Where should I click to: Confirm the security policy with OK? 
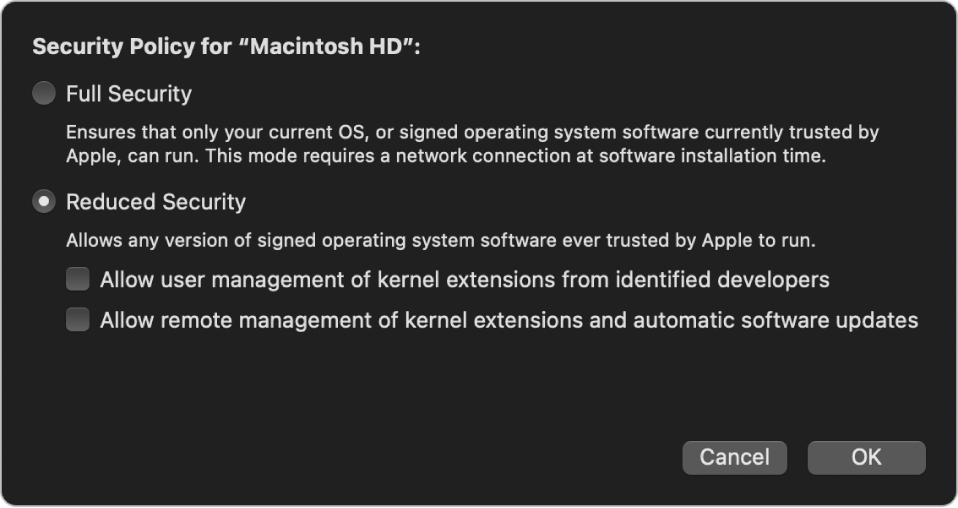click(866, 457)
